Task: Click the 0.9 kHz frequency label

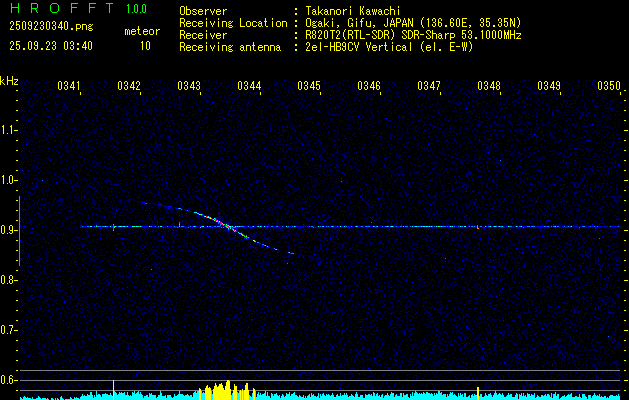Action: pyautogui.click(x=8, y=230)
